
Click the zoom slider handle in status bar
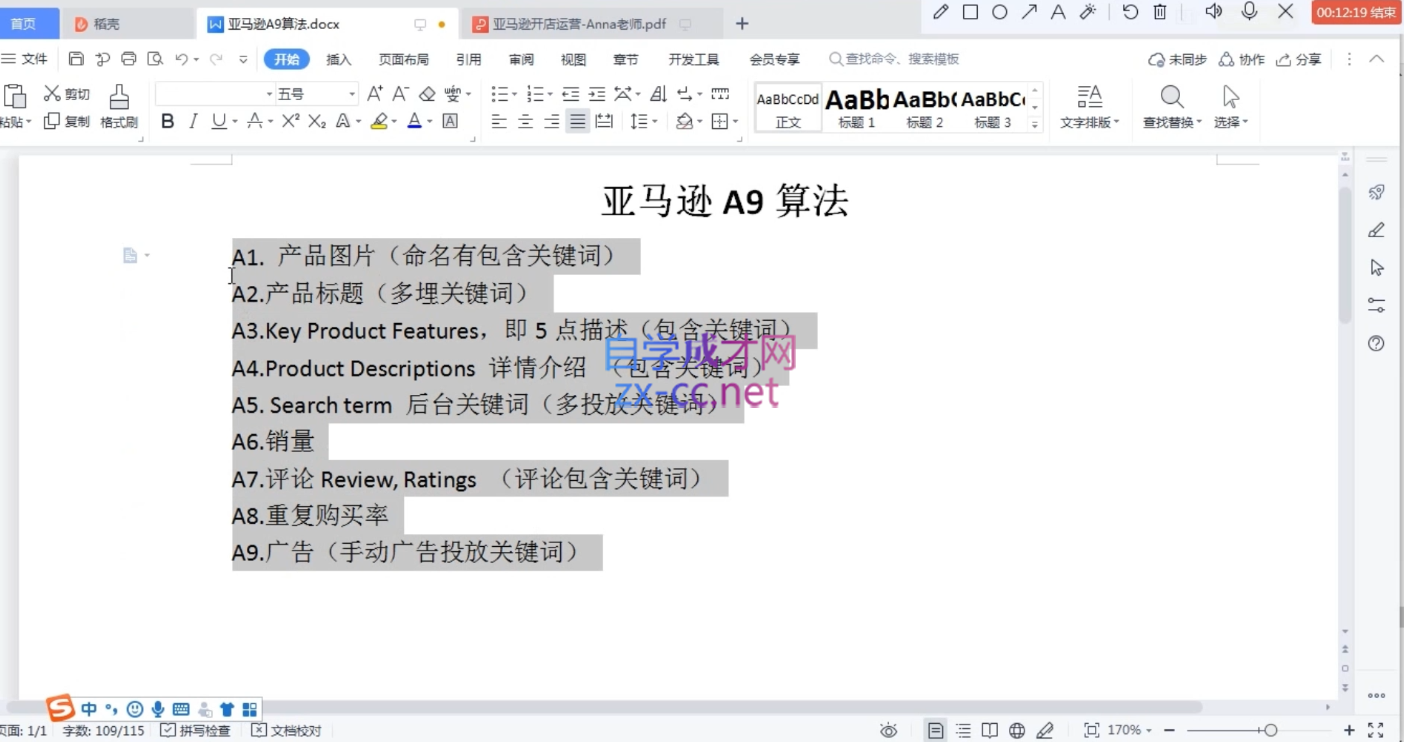point(1270,731)
